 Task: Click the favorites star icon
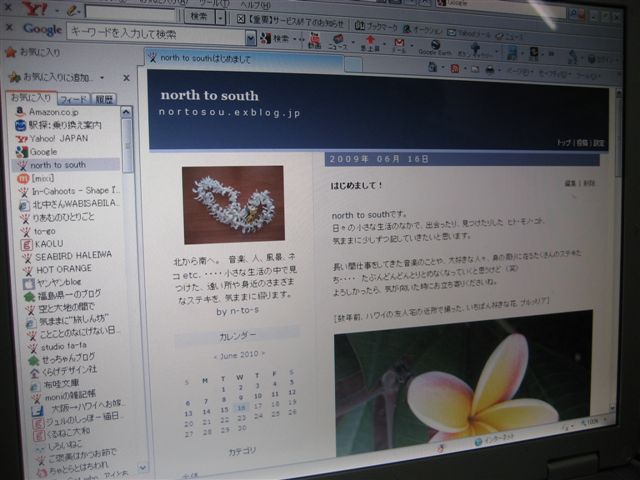(11, 52)
